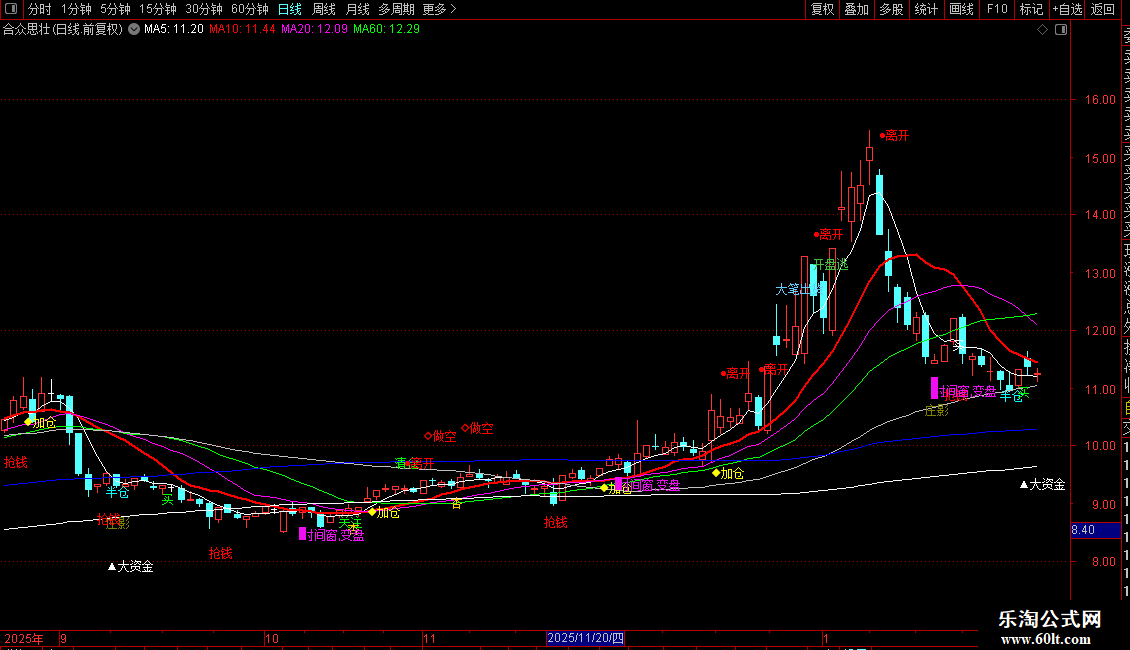Image resolution: width=1130 pixels, height=650 pixels.
Task: Click the ▲大资金 marker at right side
Action: [x=1042, y=485]
